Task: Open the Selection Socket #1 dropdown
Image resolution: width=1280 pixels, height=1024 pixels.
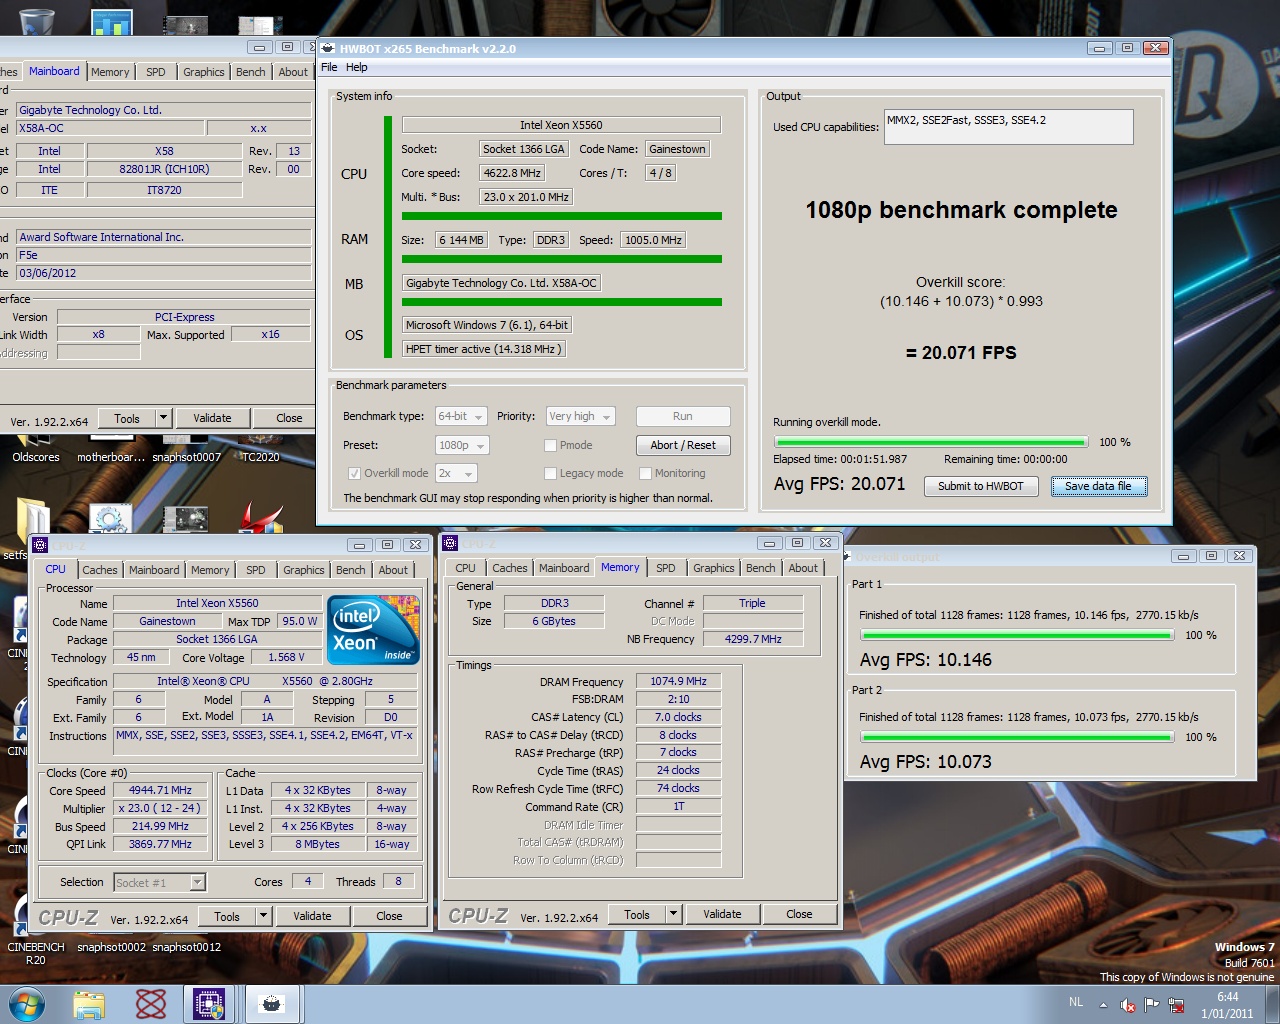Action: click(159, 882)
